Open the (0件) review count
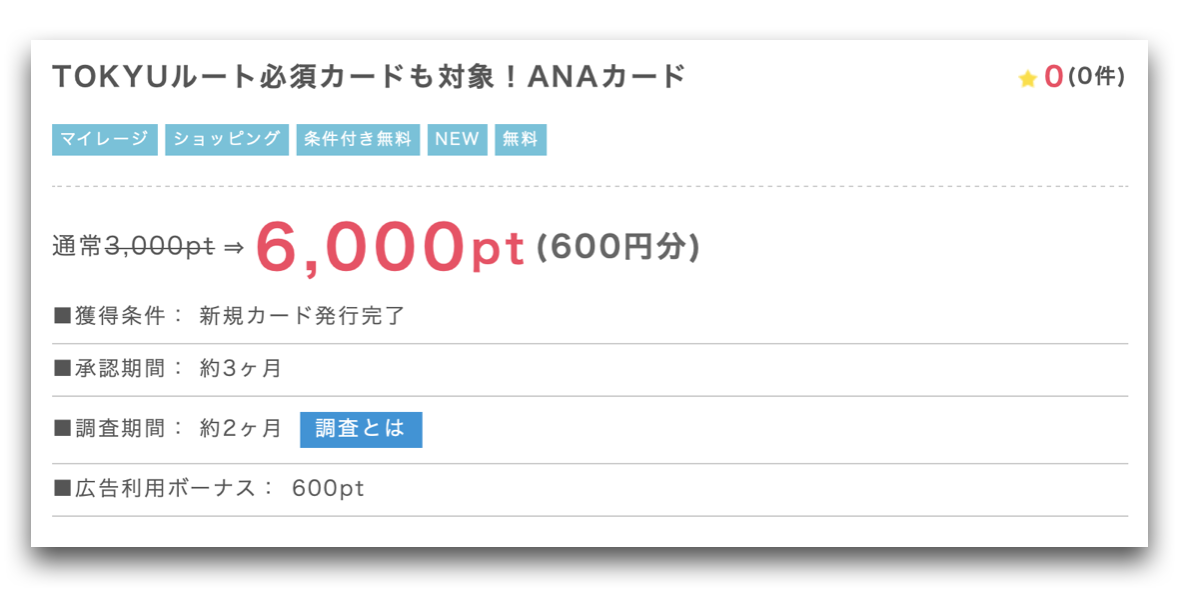Image resolution: width=1182 pixels, height=590 pixels. pyautogui.click(x=1096, y=77)
